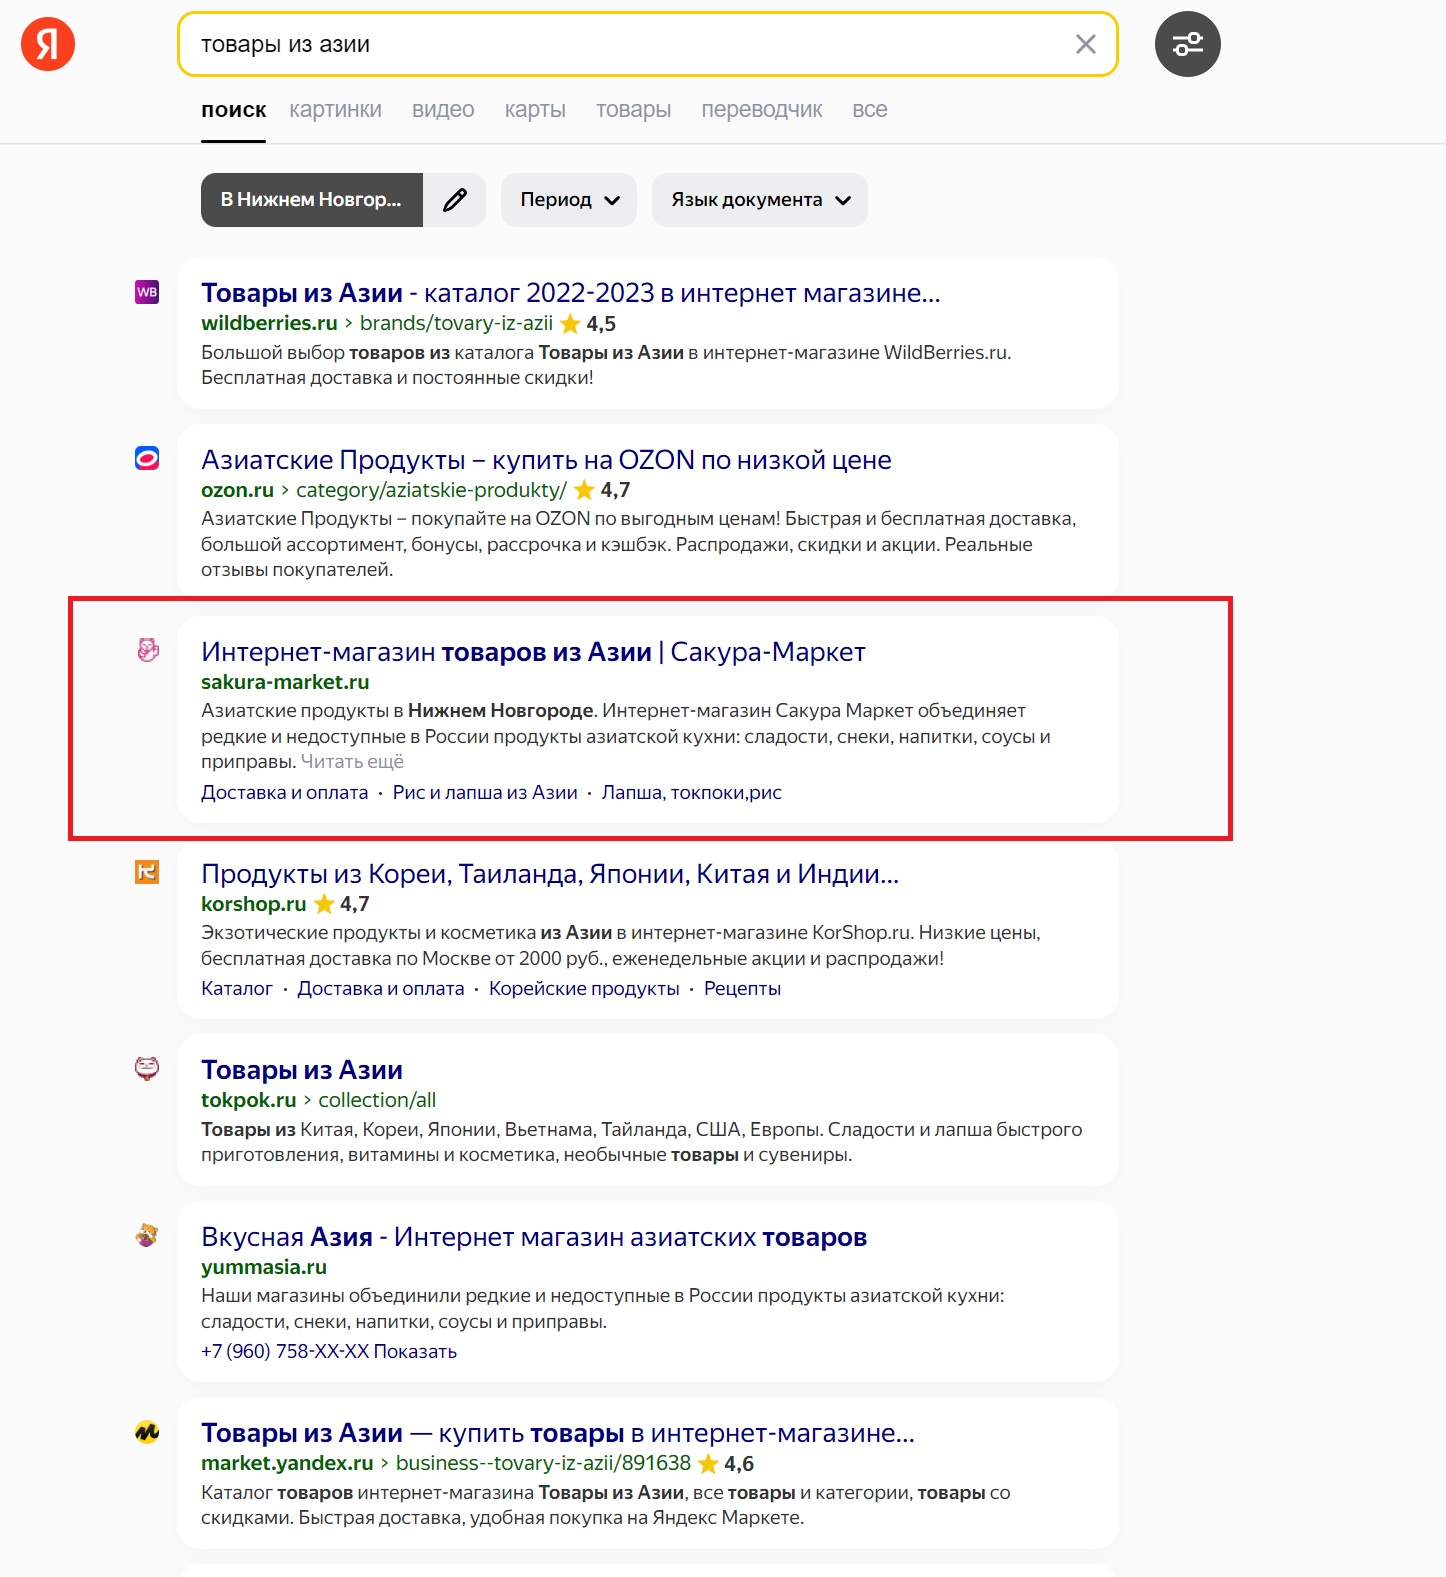Expand the Период dropdown

point(569,200)
